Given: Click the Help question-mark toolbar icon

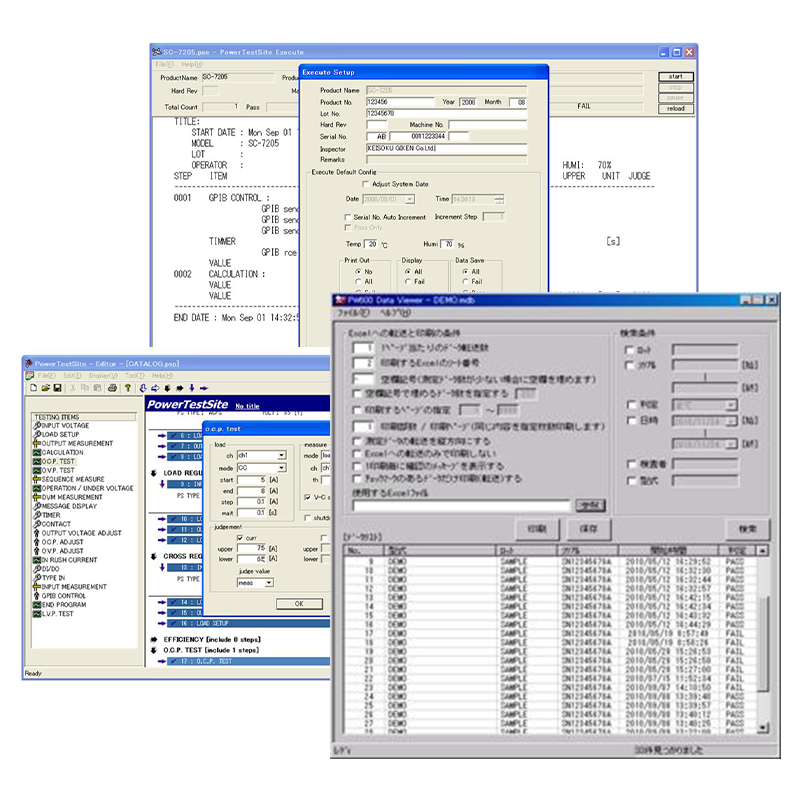Looking at the screenshot, I should point(127,385).
